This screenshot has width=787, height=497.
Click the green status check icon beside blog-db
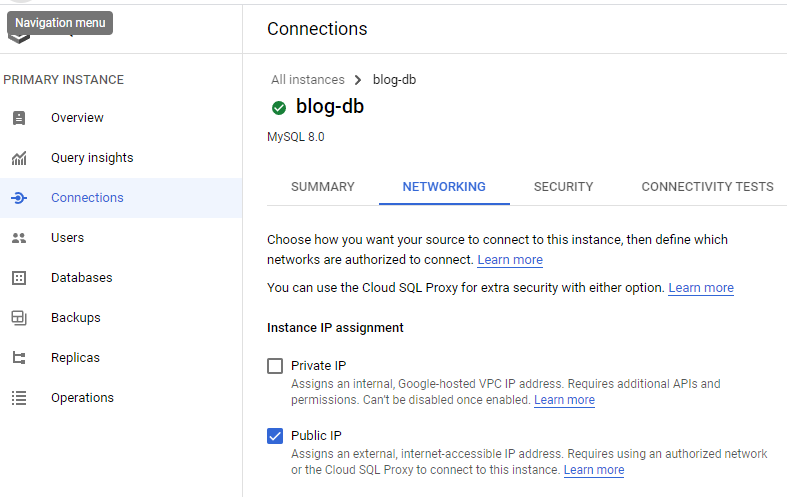[x=278, y=108]
